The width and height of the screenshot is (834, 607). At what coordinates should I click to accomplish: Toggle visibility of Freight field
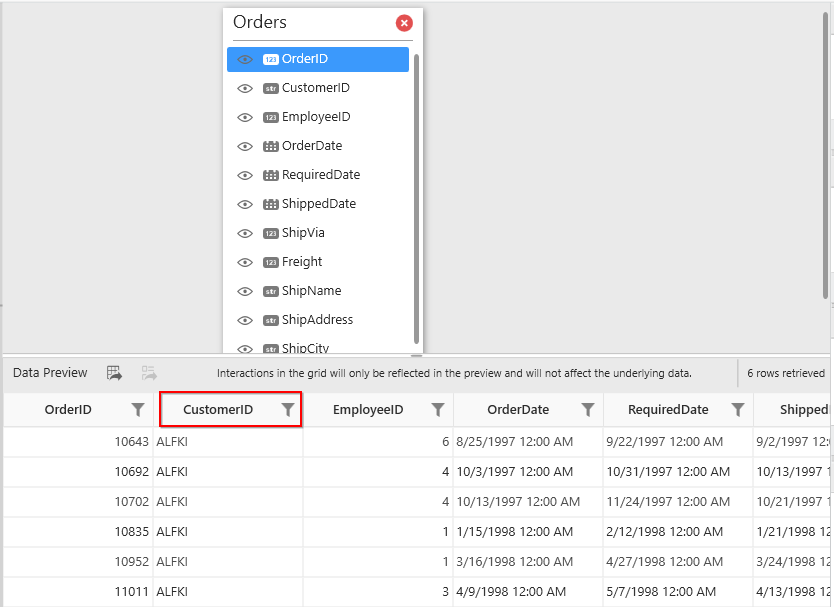point(245,262)
